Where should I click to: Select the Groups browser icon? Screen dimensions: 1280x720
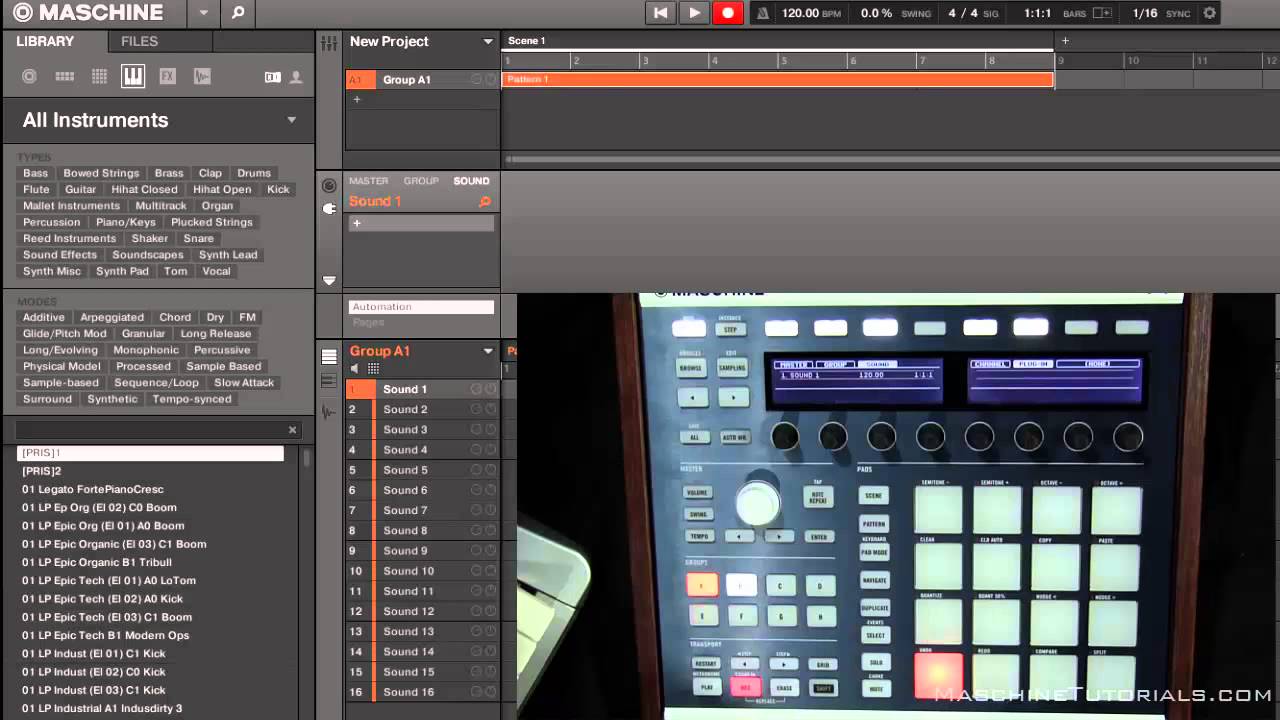click(65, 76)
